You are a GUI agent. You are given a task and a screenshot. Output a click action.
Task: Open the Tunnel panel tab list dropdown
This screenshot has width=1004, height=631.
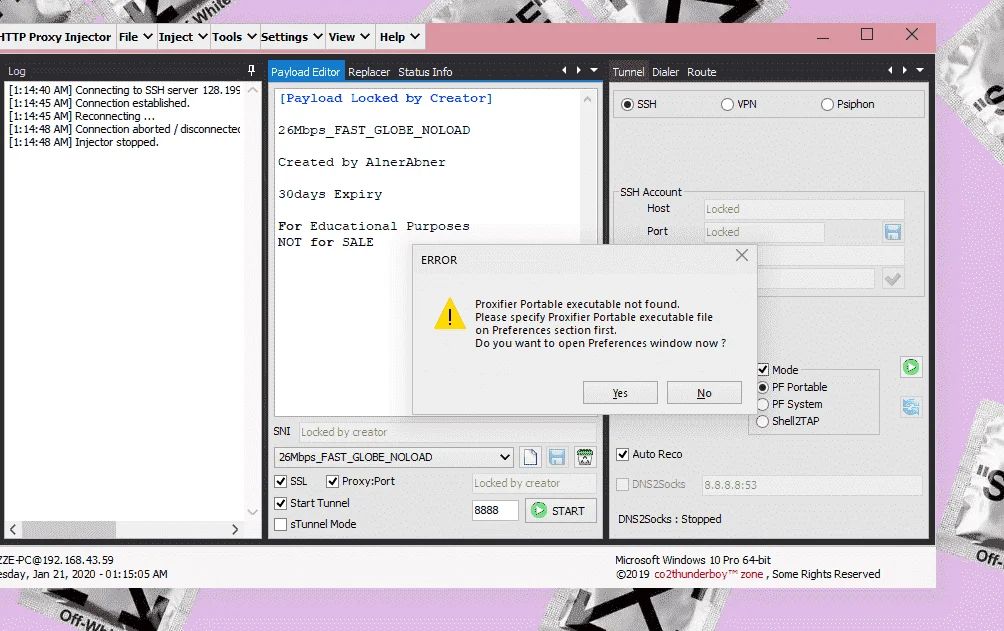(919, 70)
